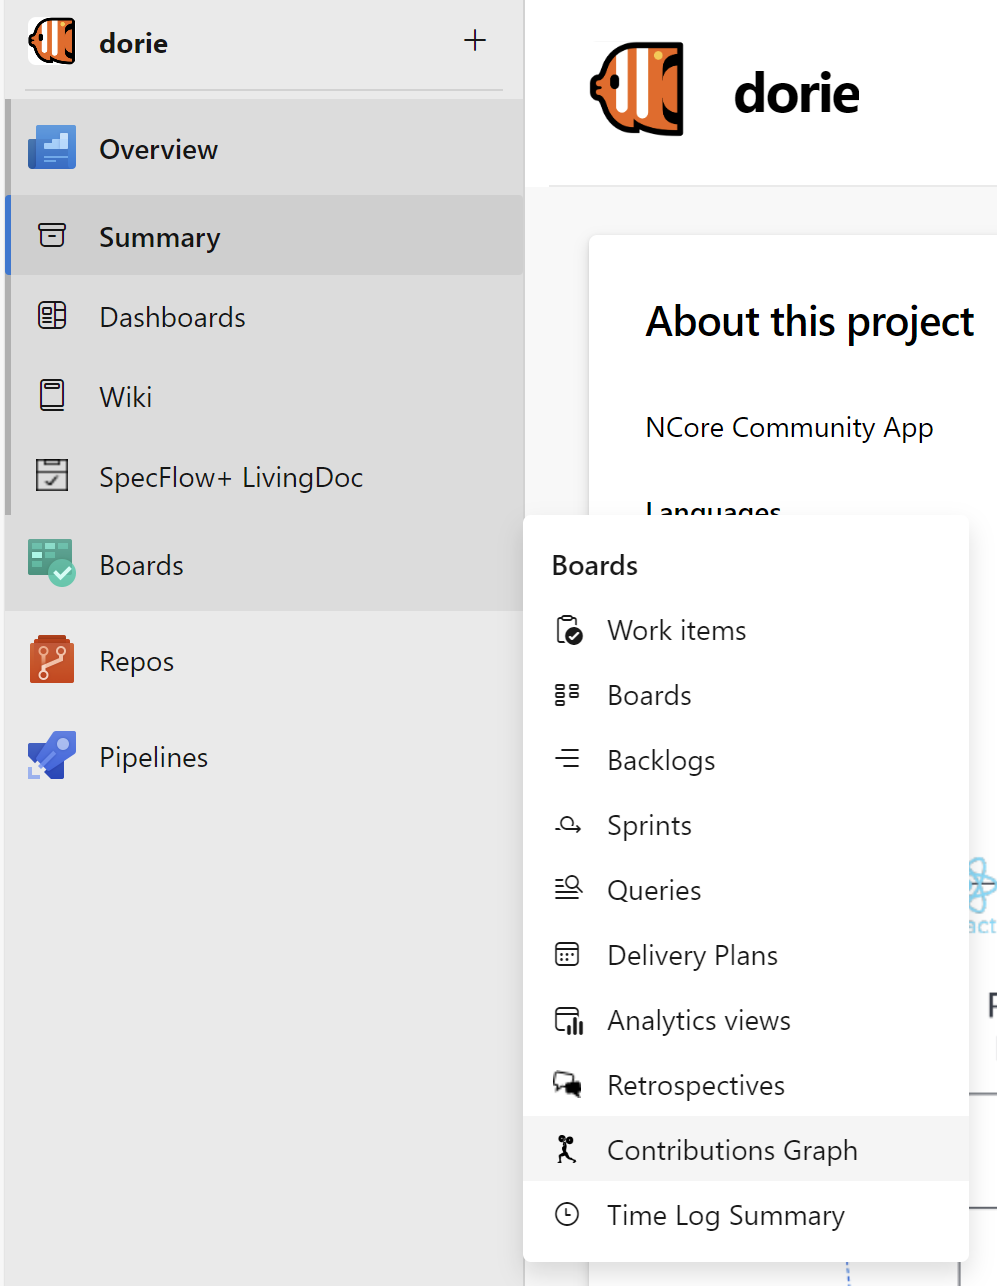Click the dorie title in page header
Screen dimensions: 997x1286
[797, 93]
